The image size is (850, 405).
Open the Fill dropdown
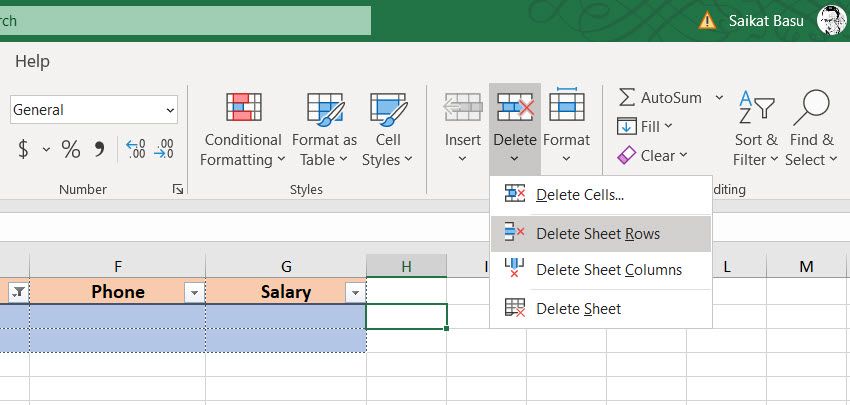[645, 127]
